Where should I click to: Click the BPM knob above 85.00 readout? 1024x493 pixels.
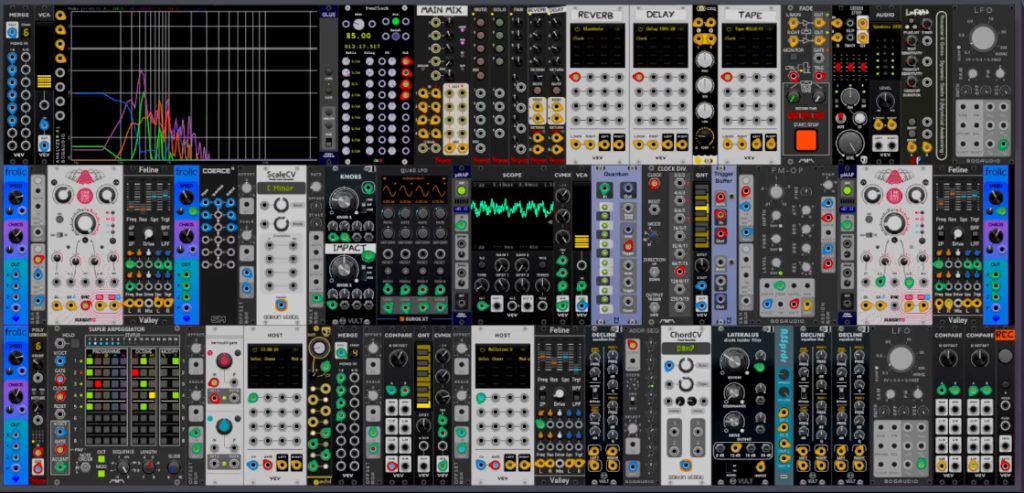click(x=357, y=22)
